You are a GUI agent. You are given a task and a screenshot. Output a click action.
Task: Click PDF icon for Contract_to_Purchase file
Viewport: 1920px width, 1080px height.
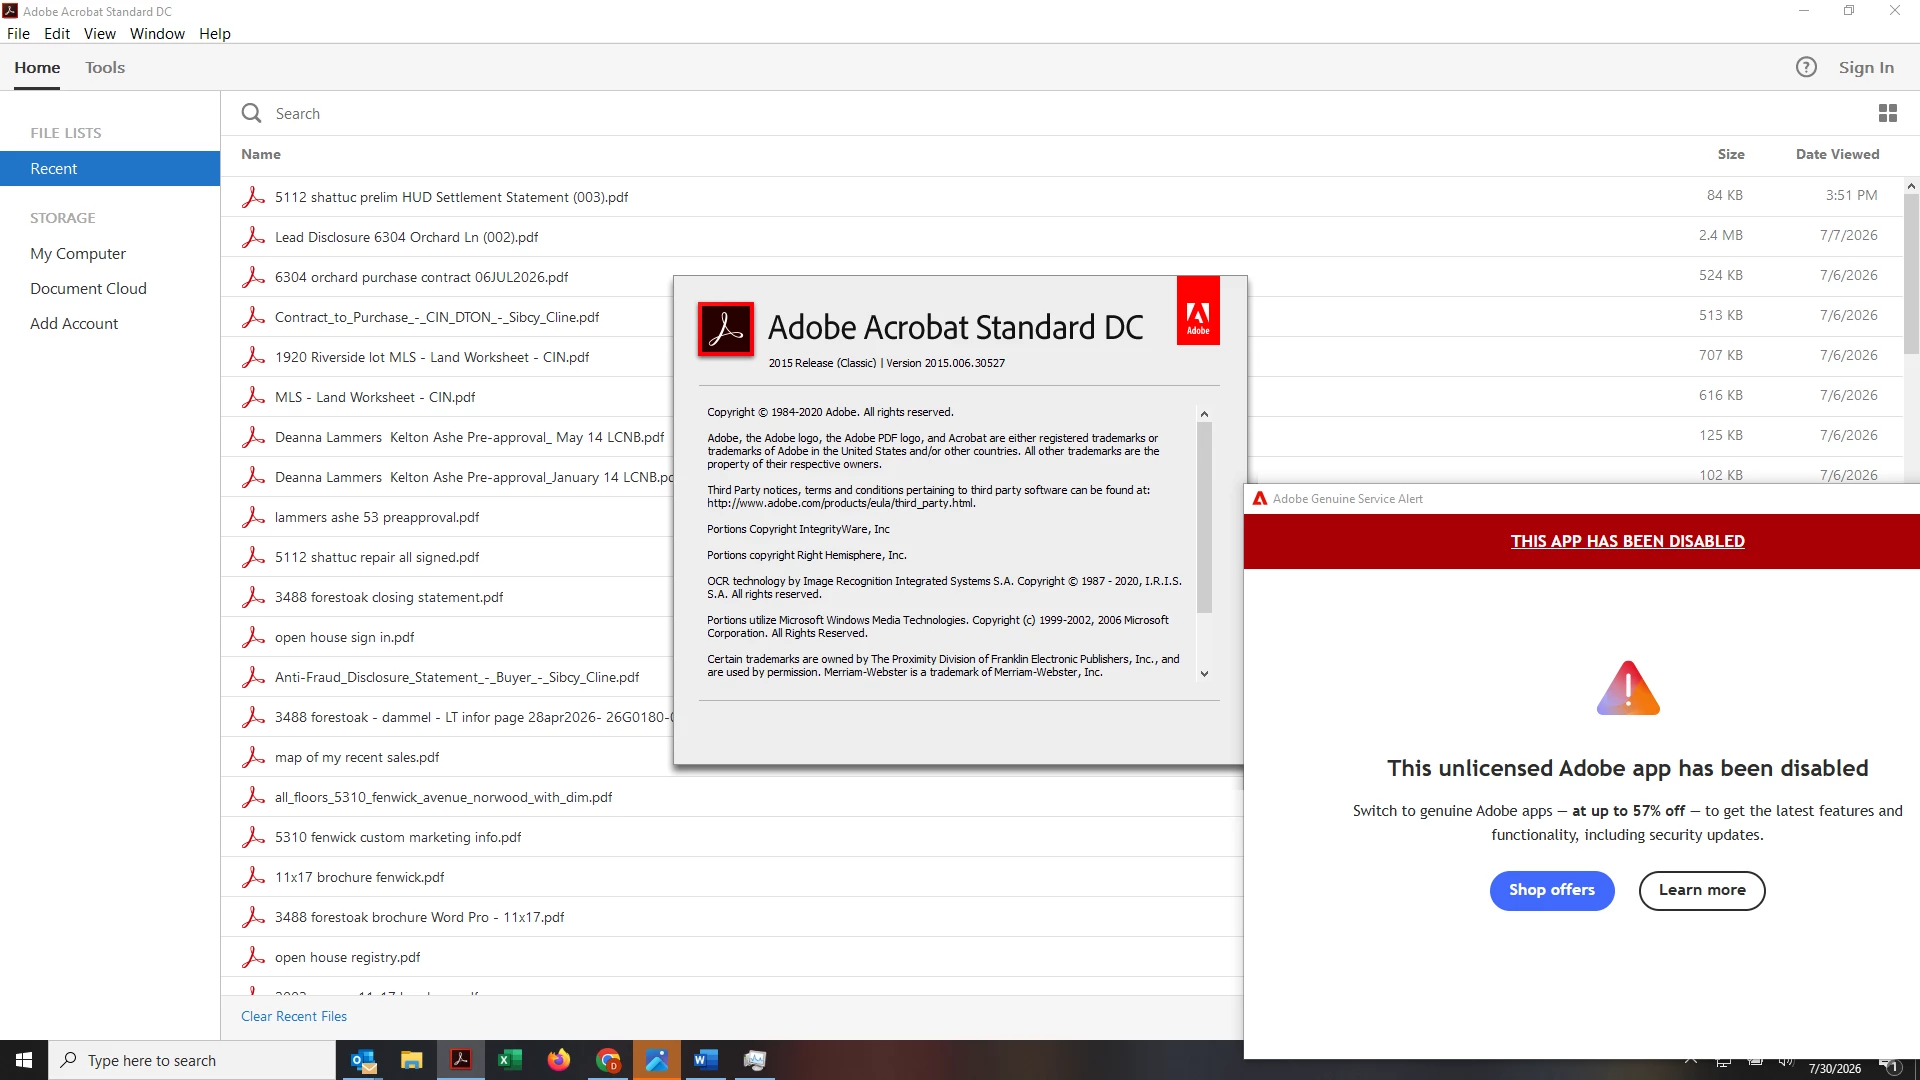(x=253, y=317)
